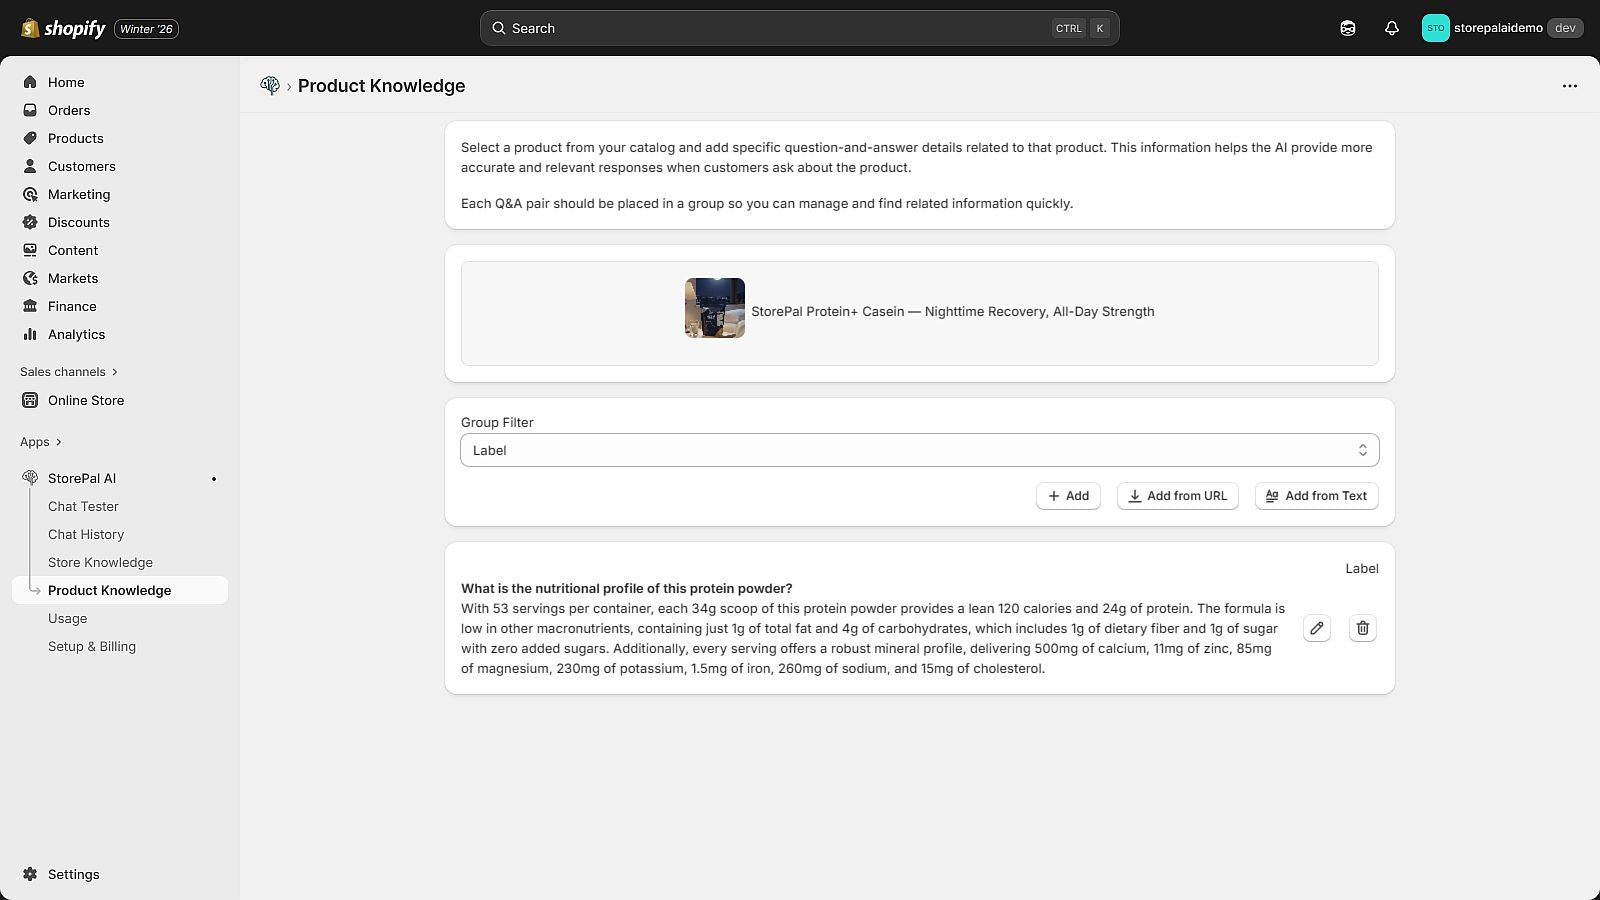The image size is (1600, 900).
Task: Click the Product Knowledge page title
Action: pyautogui.click(x=382, y=86)
